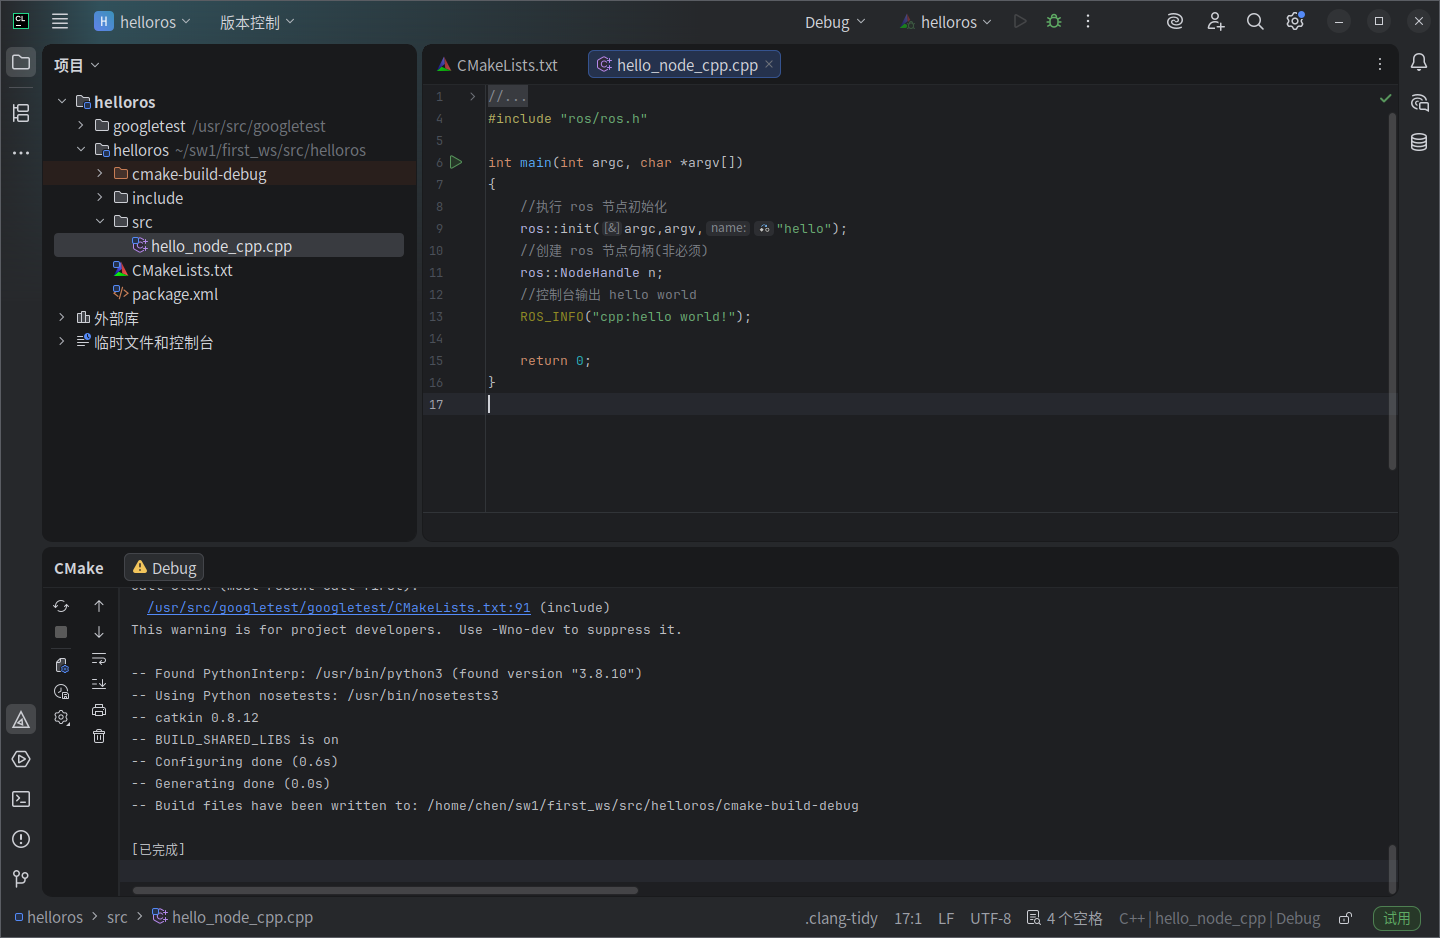This screenshot has width=1440, height=938.
Task: Open the main hamburger menu
Action: [60, 21]
